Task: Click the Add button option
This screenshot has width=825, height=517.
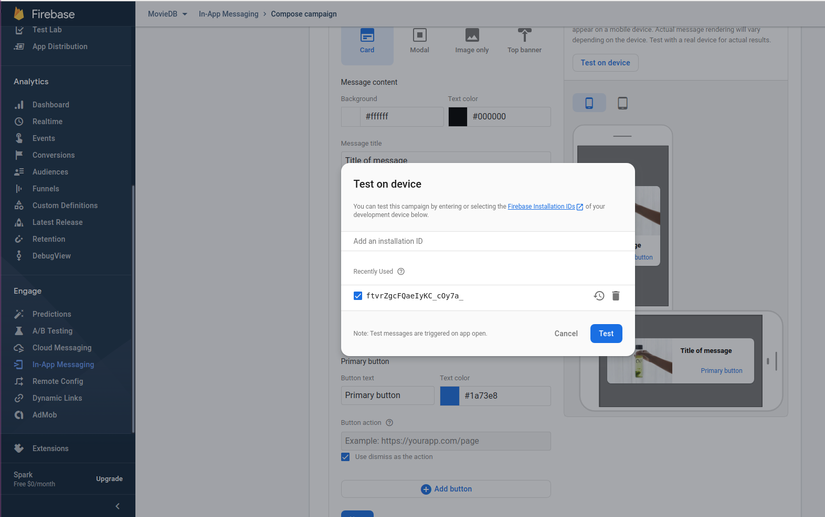Action: [x=446, y=489]
